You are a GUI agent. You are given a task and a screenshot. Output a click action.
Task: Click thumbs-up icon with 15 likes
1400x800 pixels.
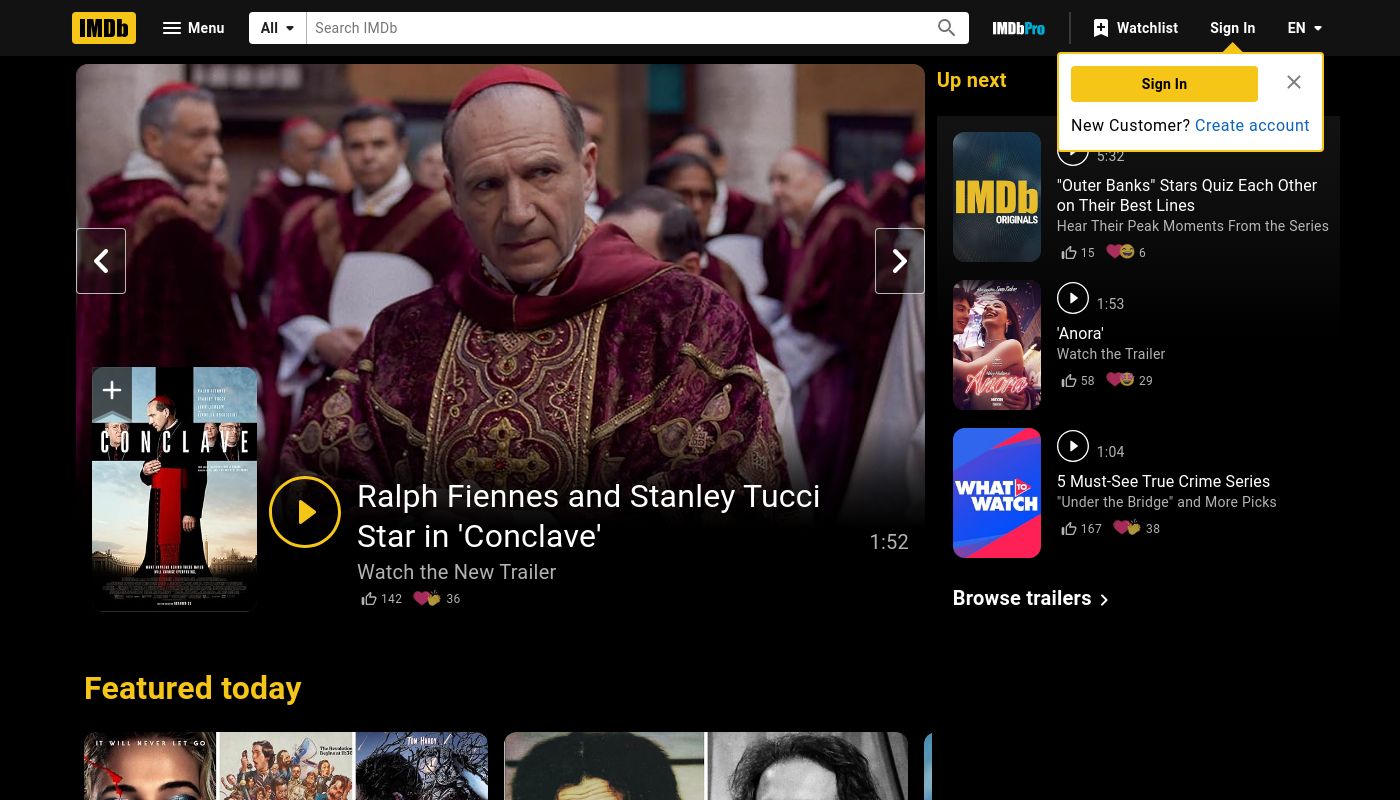(1069, 253)
